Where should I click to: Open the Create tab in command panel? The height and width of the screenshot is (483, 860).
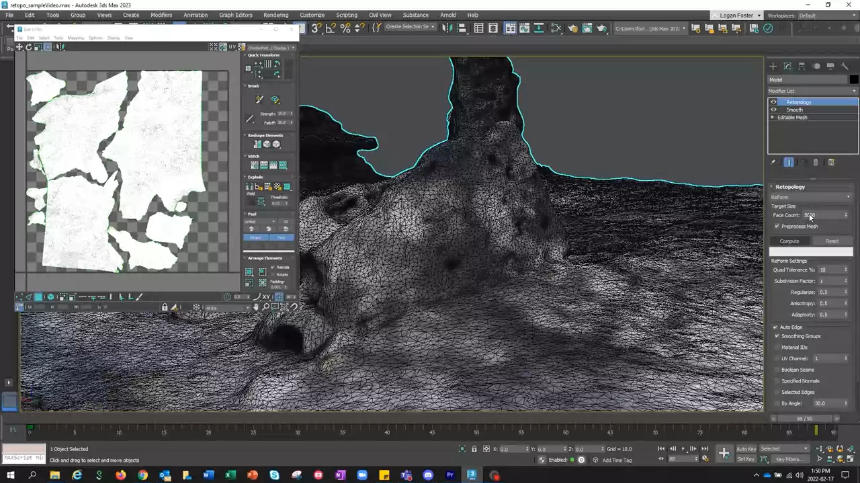coord(773,66)
